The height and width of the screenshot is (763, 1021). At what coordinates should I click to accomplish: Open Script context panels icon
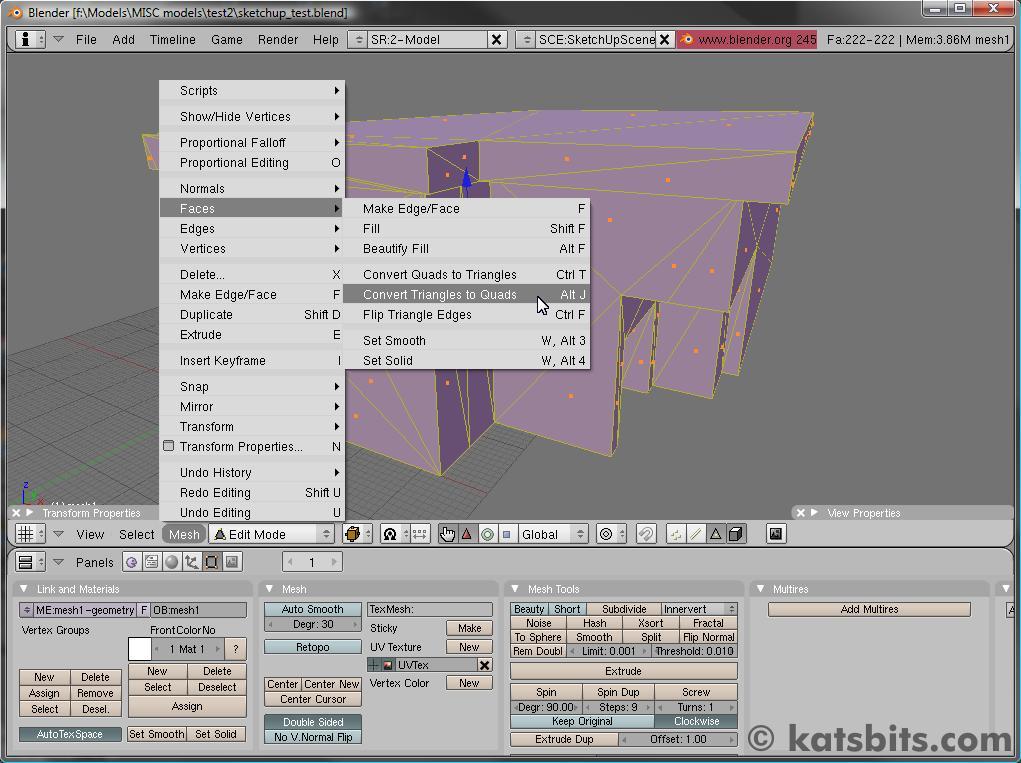[151, 562]
